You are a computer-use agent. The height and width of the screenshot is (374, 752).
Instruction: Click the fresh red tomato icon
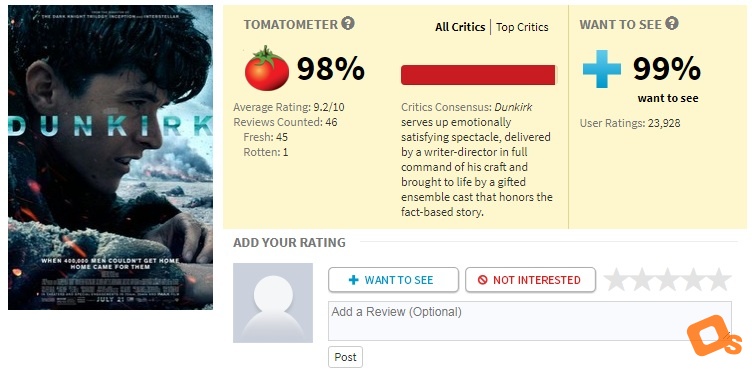[267, 69]
